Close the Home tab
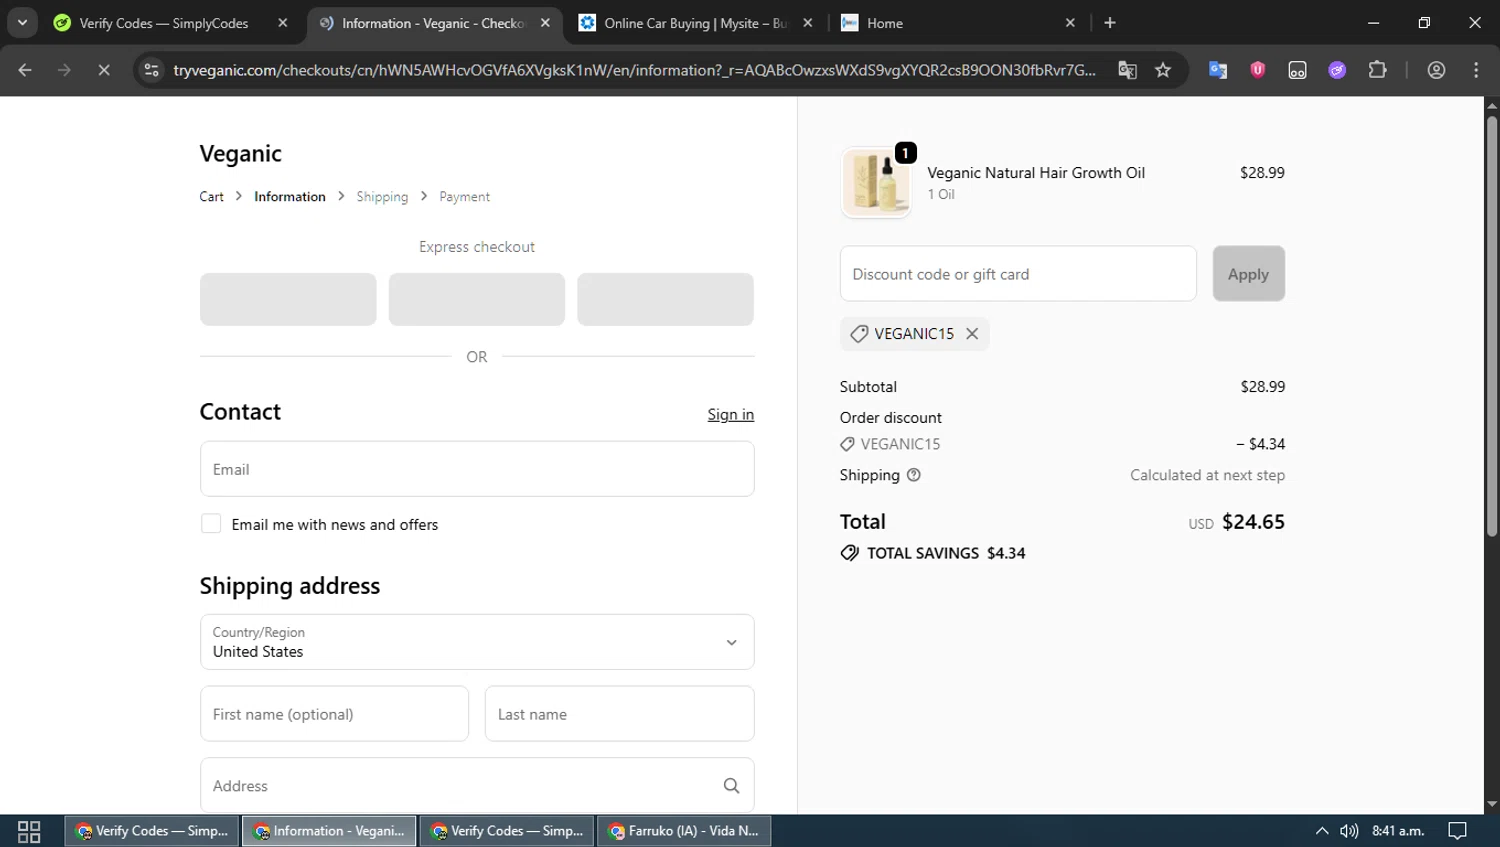This screenshot has width=1500, height=847. coord(1070,23)
